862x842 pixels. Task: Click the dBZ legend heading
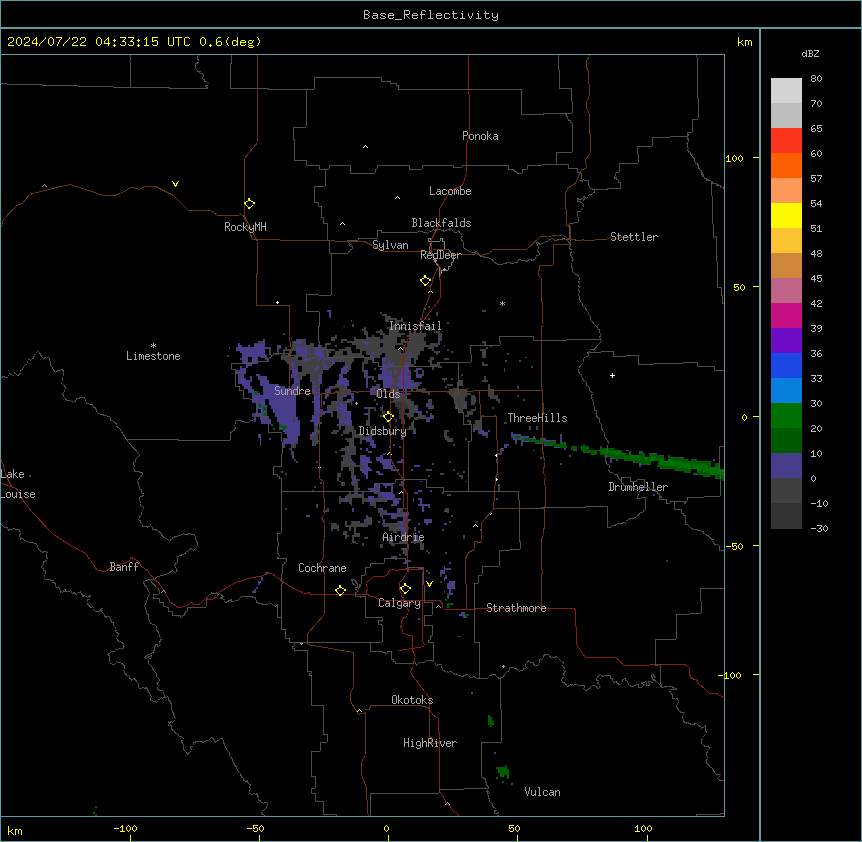pos(810,53)
